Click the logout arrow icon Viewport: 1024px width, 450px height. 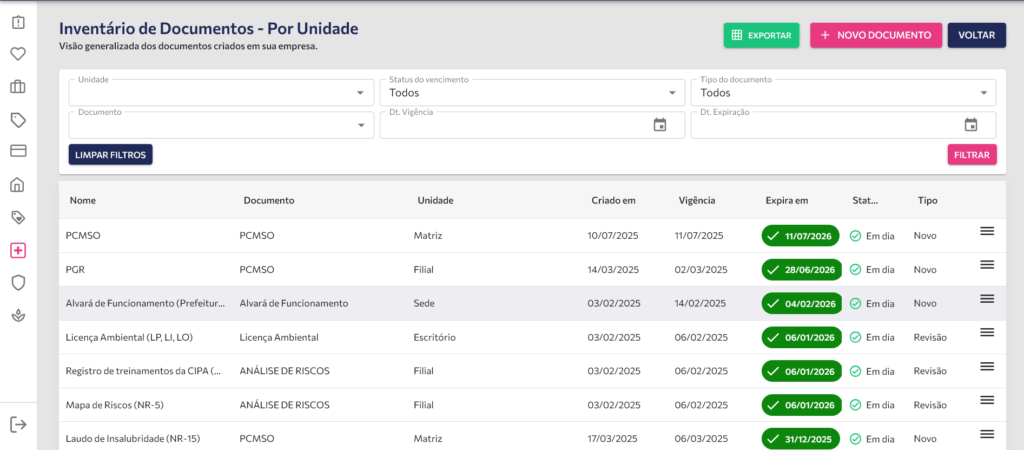[18, 424]
